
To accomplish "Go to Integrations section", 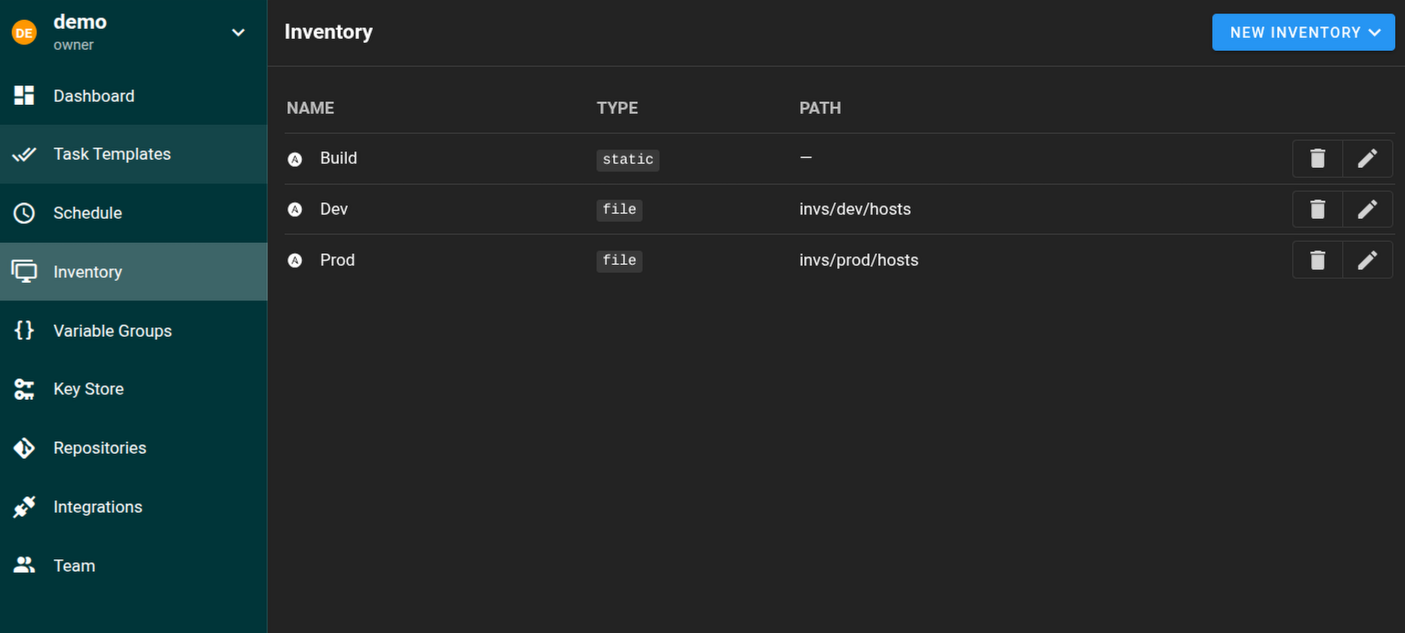I will 98,507.
